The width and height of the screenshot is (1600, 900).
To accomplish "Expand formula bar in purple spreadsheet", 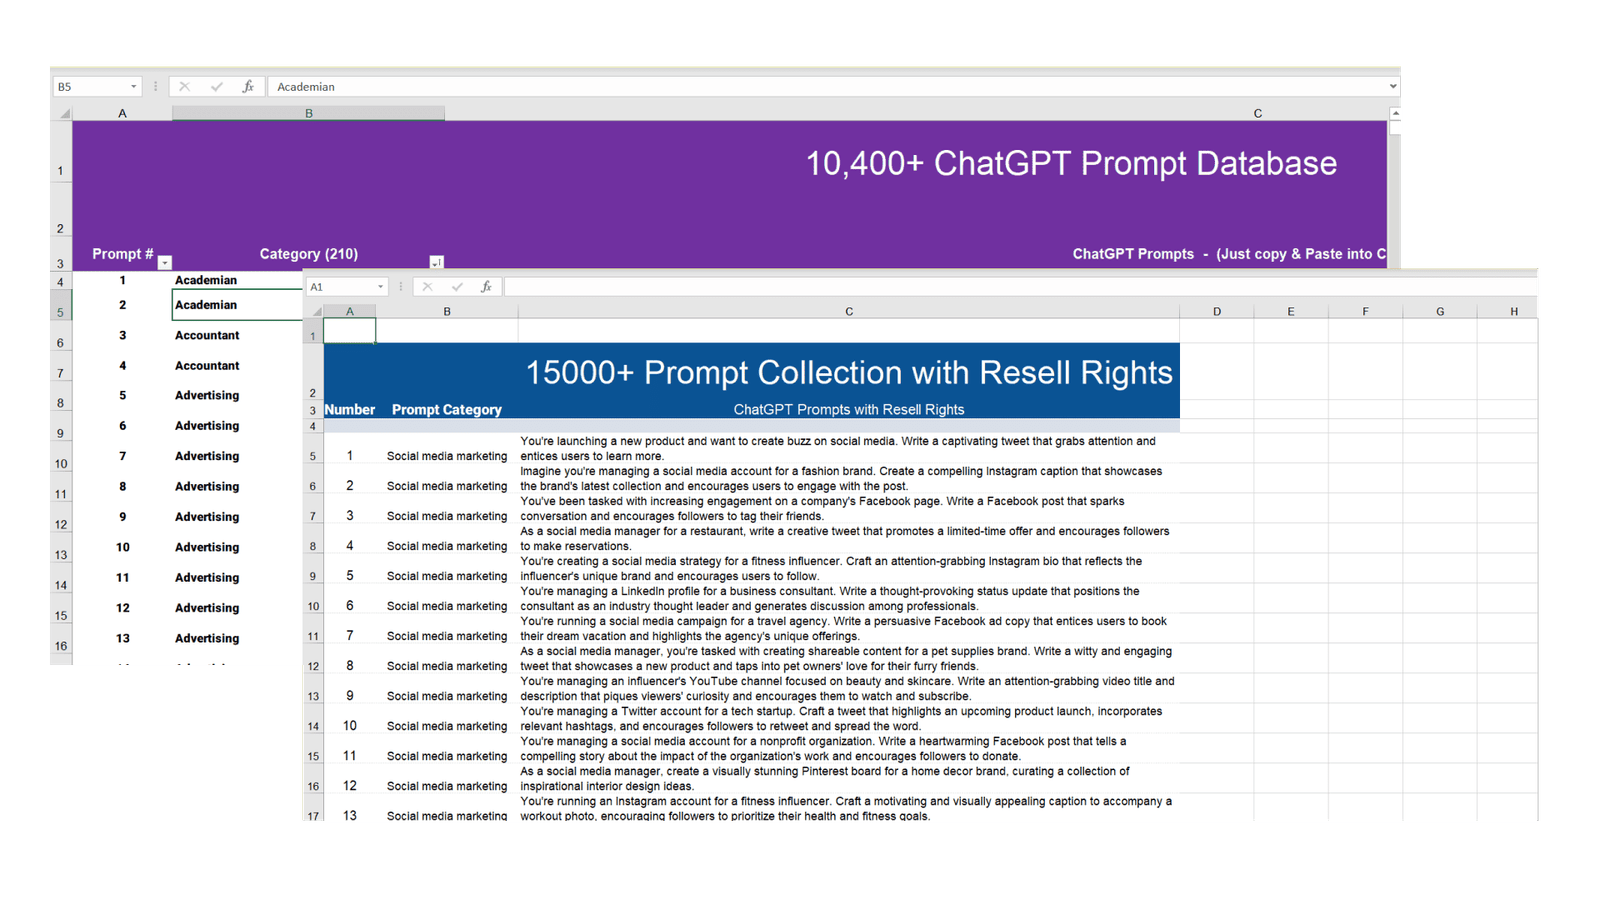I will click(1393, 87).
